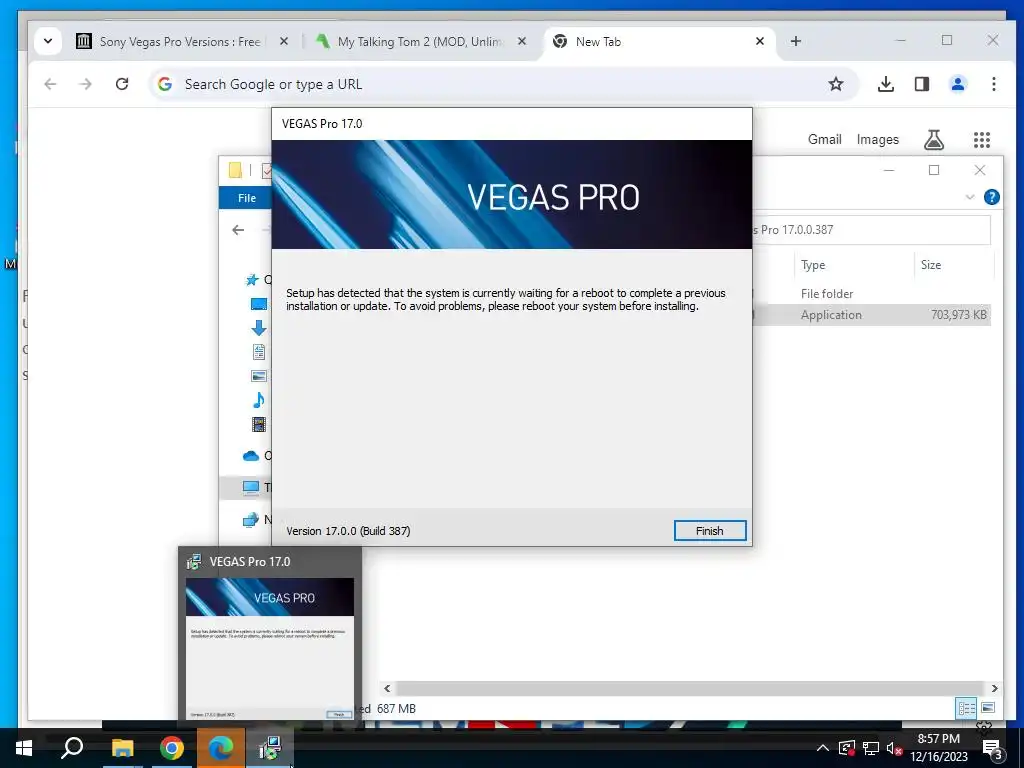The width and height of the screenshot is (1024, 768).
Task: Open Documents icon in Explorer sidebar
Action: [x=259, y=352]
